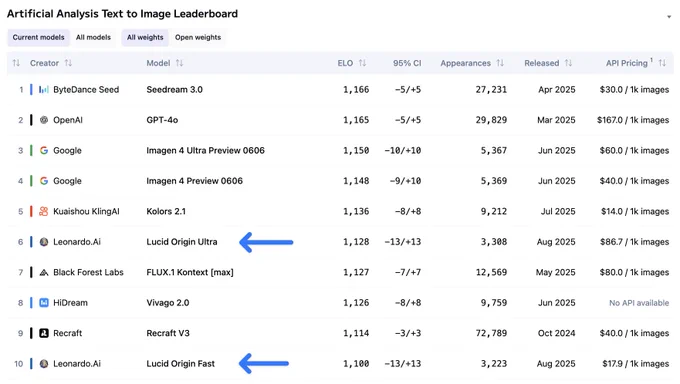Screen dimensions: 680x384
Task: Click the Appearances column header label
Action: click(x=465, y=63)
